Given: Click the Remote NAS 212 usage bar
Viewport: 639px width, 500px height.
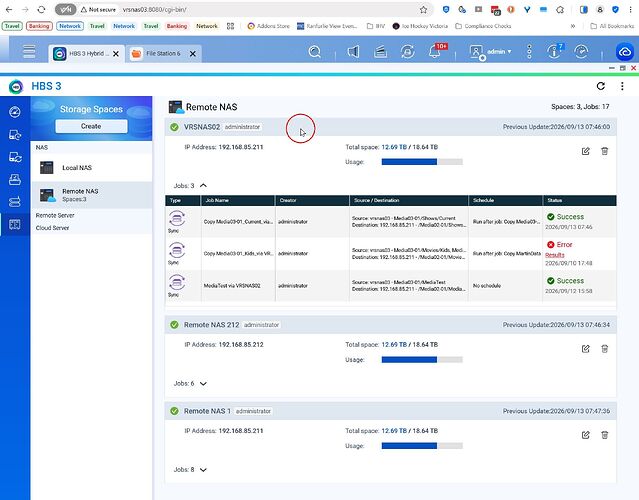Looking at the screenshot, I should click(x=422, y=360).
